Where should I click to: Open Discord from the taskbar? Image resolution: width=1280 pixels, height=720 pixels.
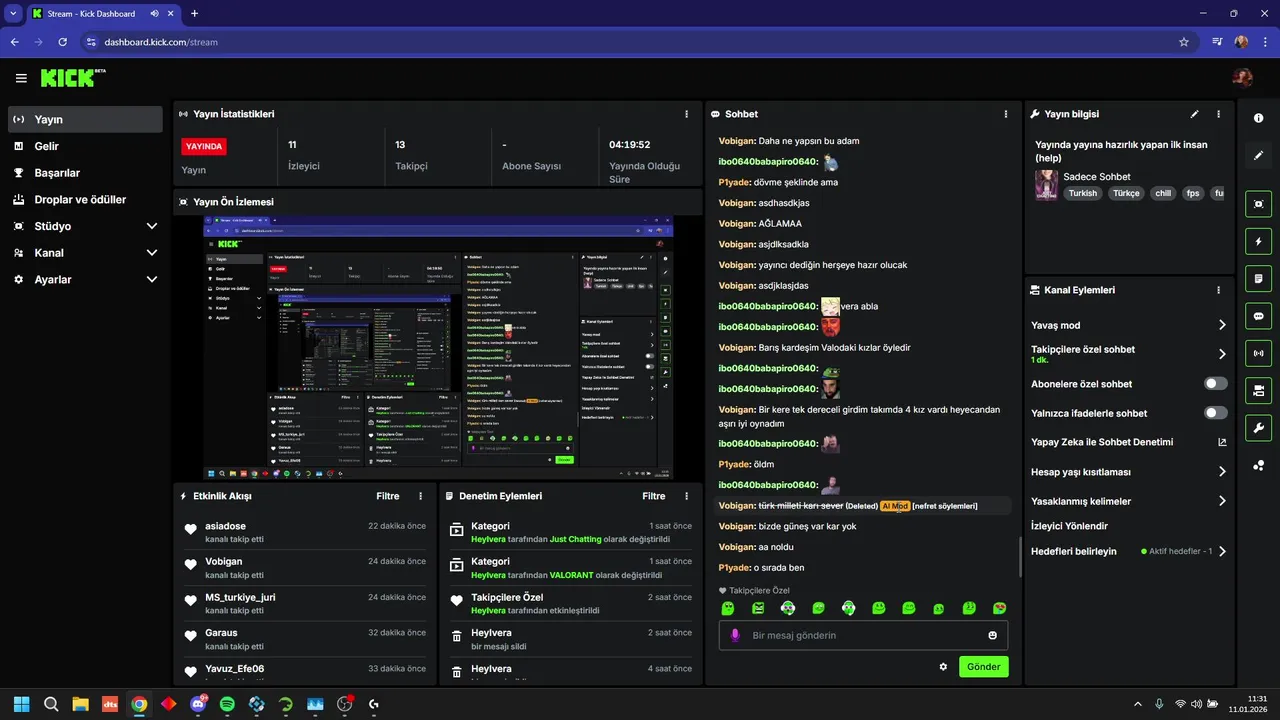[198, 704]
